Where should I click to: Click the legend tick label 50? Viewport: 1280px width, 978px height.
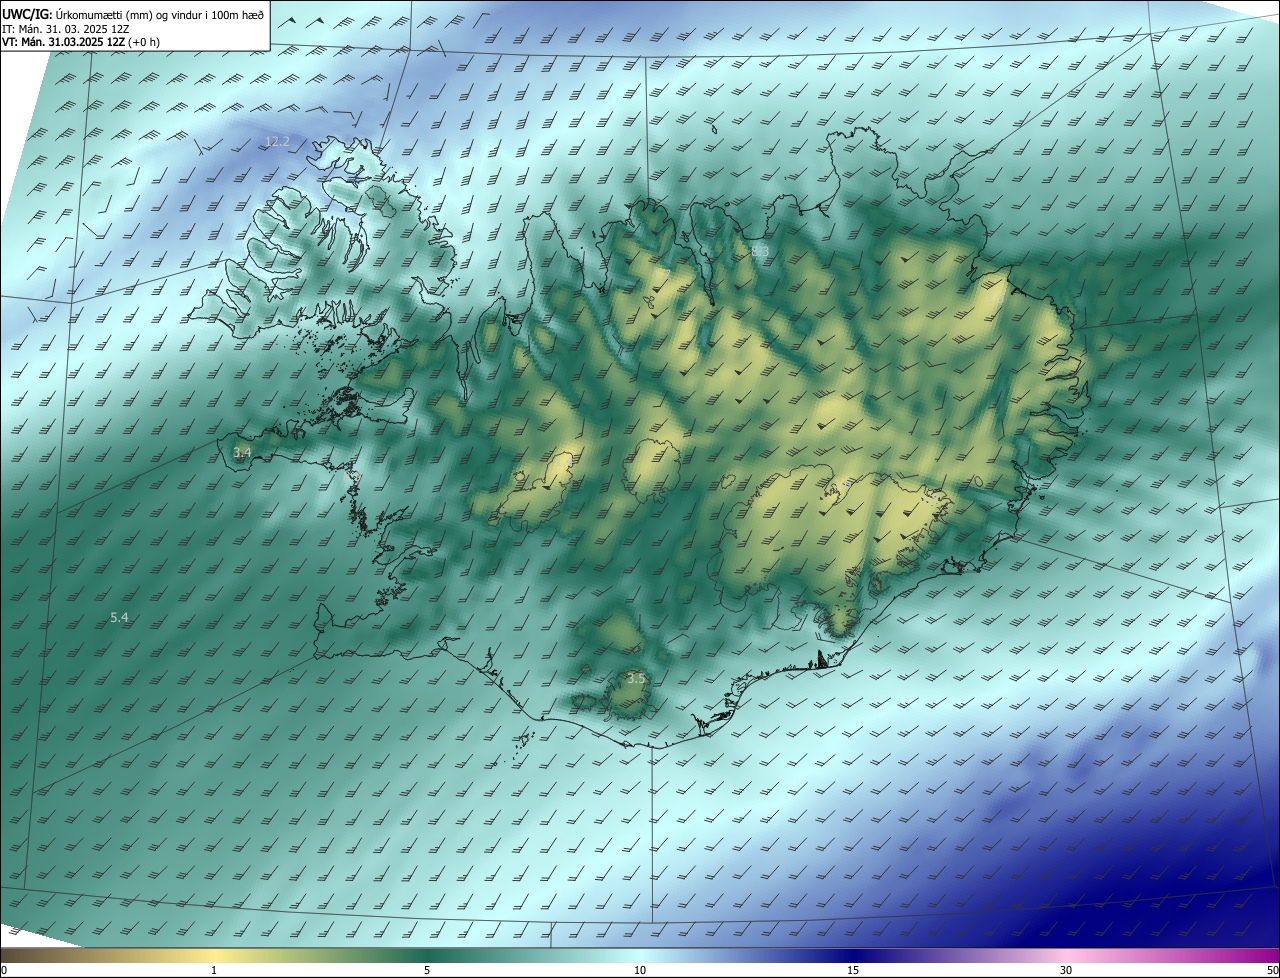click(1272, 970)
